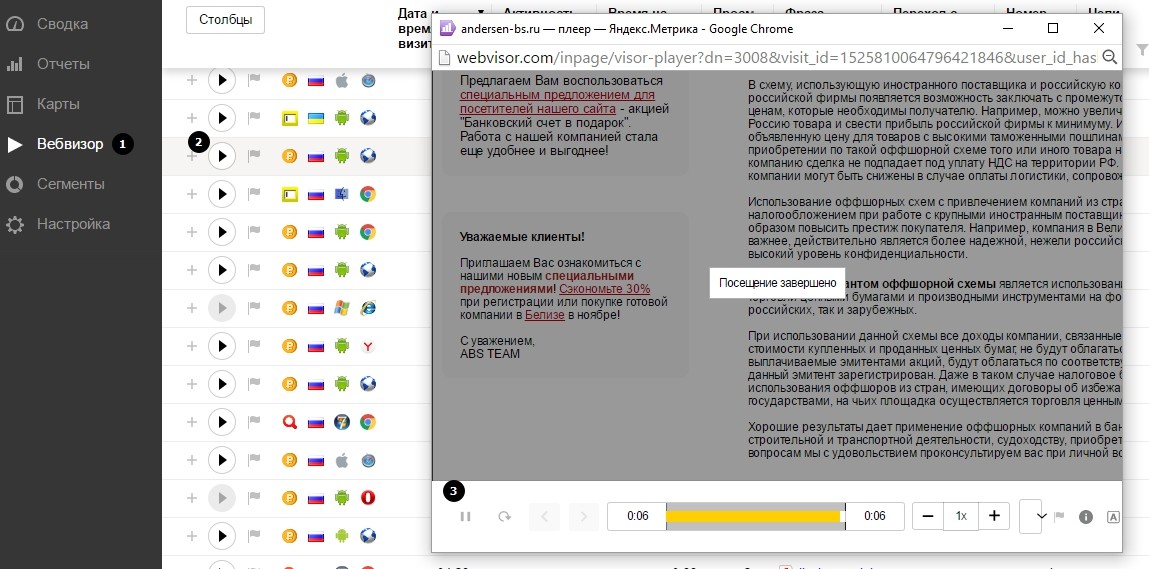This screenshot has height=569, width=1149.
Task: Replay the visit in the player
Action: click(504, 516)
